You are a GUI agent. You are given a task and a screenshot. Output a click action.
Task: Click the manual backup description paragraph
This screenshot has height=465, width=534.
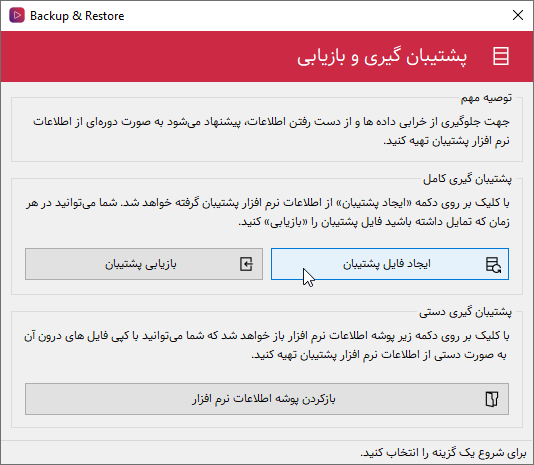pos(267,345)
